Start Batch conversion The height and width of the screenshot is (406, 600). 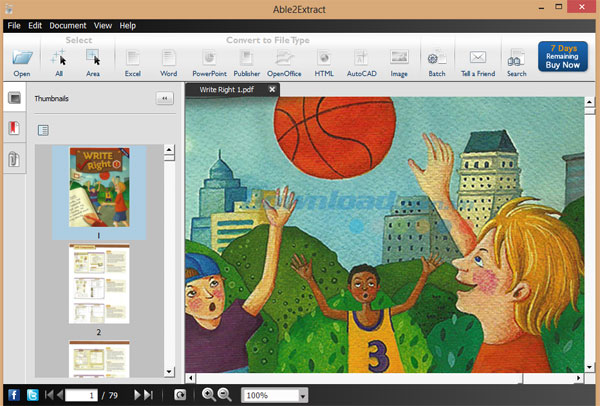tap(437, 61)
